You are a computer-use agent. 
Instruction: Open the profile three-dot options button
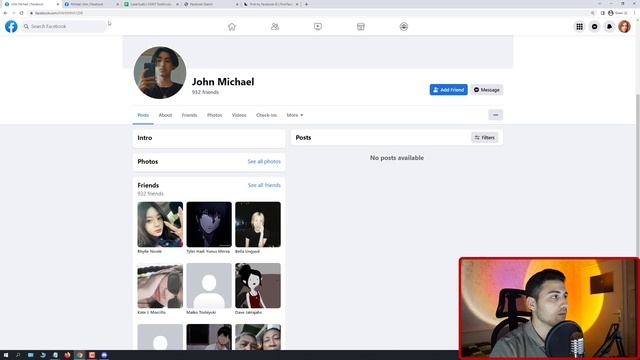point(496,115)
